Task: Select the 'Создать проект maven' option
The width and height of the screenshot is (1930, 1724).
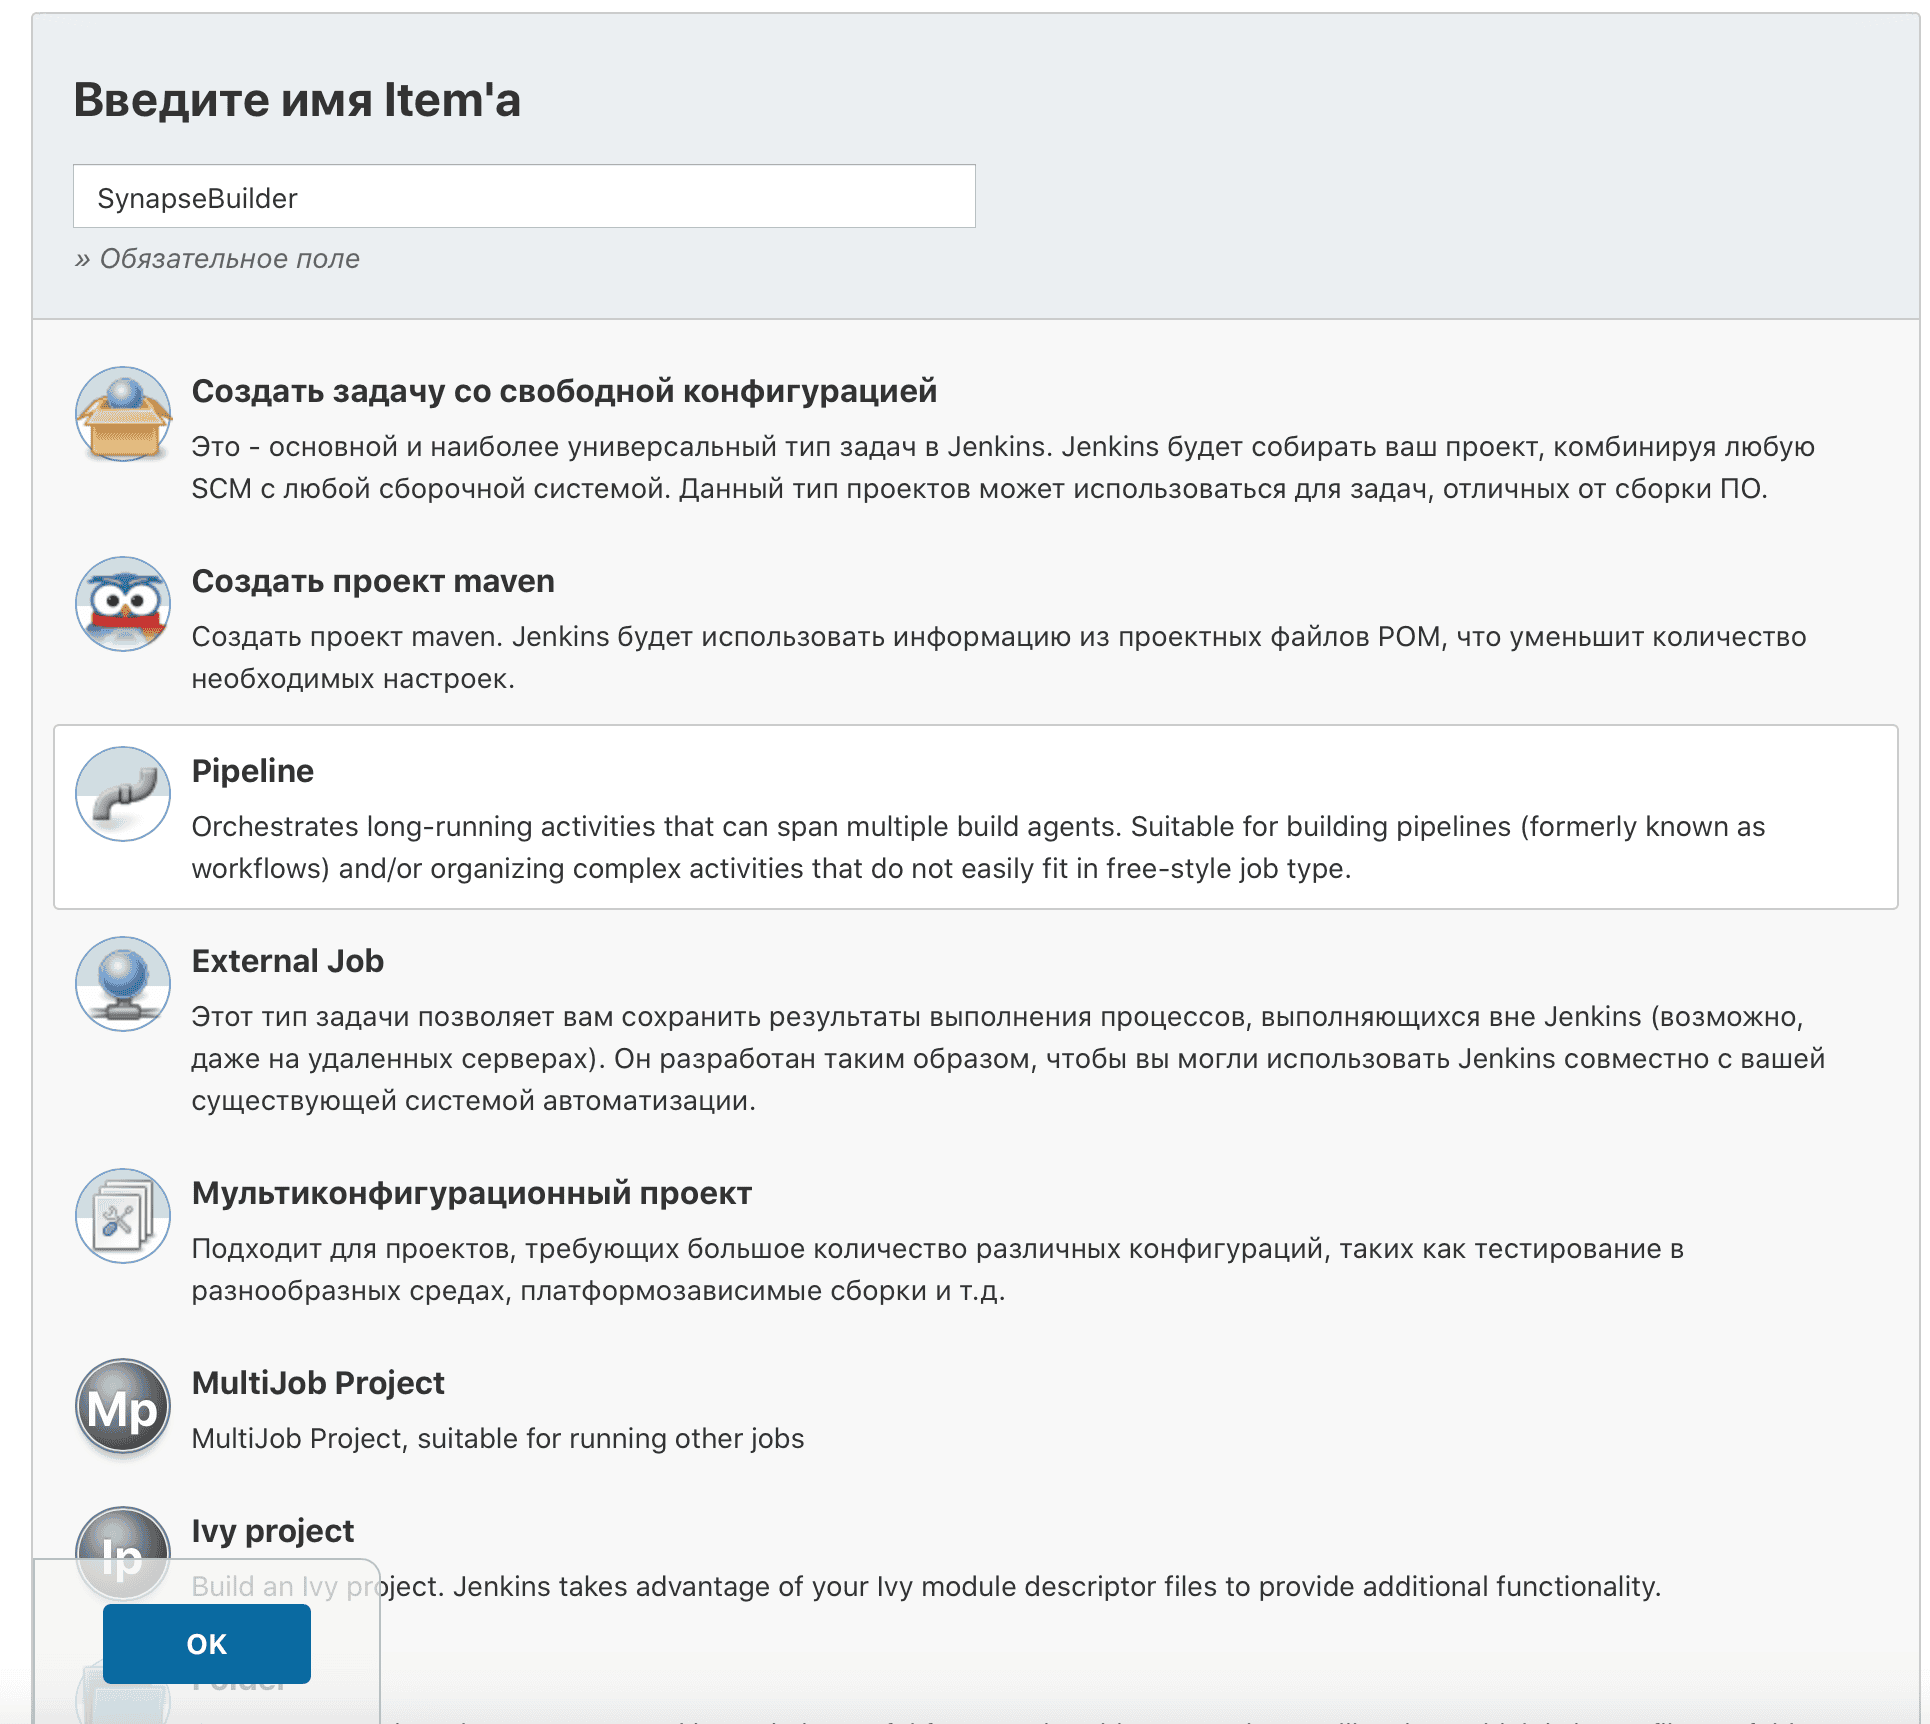Action: [372, 580]
